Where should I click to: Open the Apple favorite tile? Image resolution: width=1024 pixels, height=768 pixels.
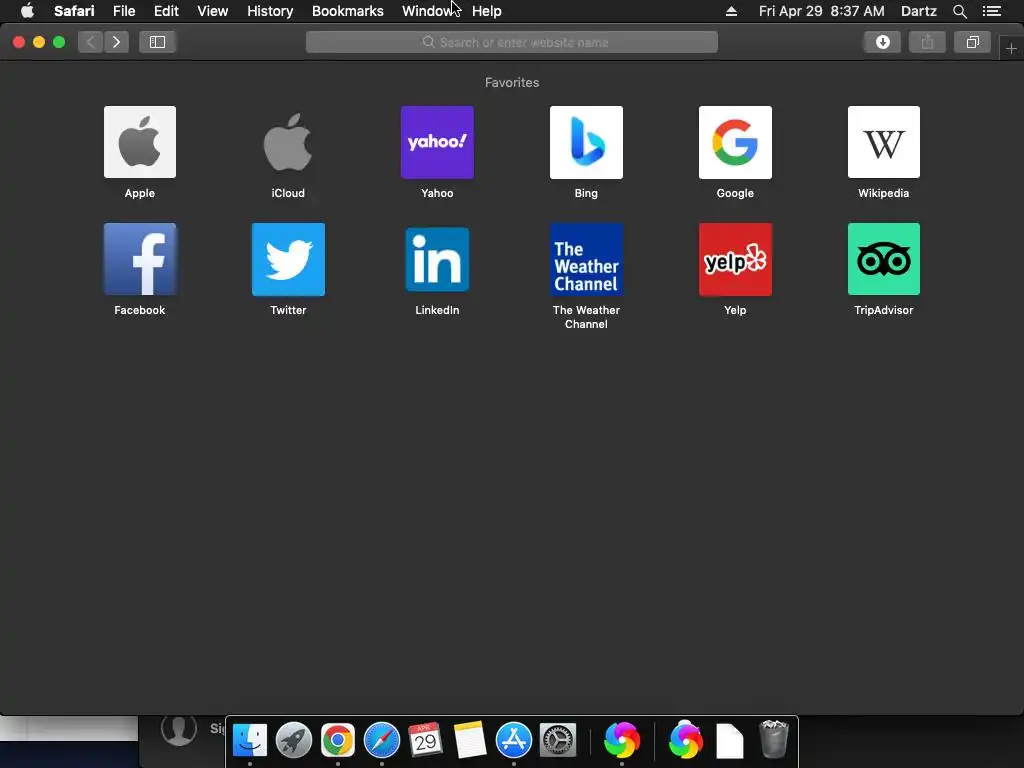tap(140, 142)
